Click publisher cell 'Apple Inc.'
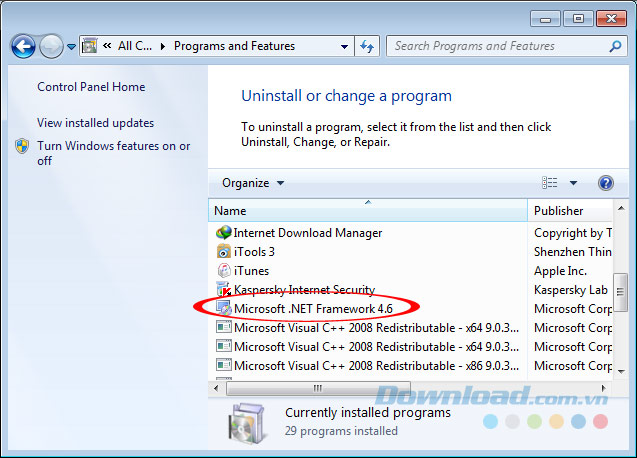 pyautogui.click(x=561, y=271)
